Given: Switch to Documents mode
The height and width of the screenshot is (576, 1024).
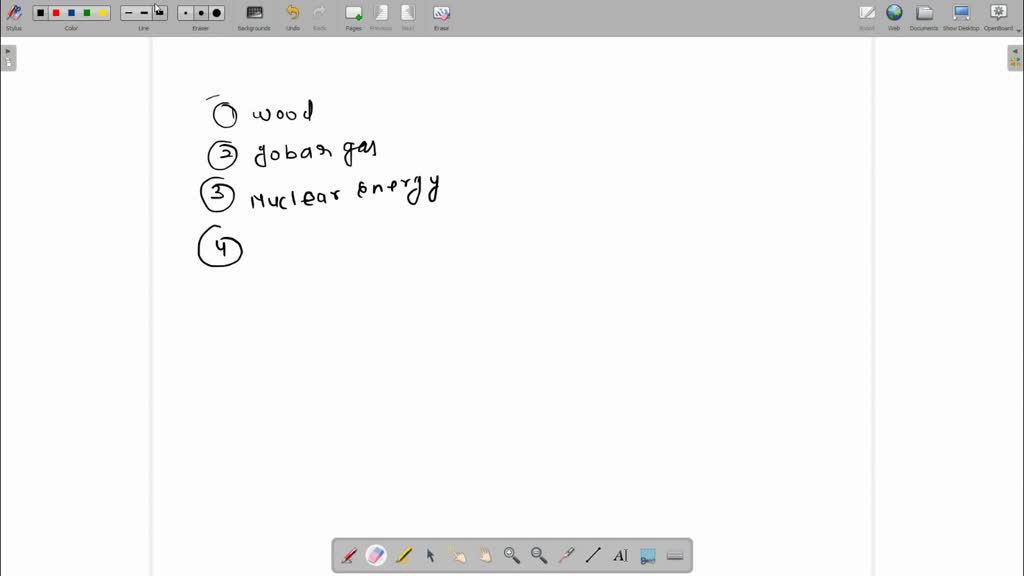Looking at the screenshot, I should tap(924, 16).
